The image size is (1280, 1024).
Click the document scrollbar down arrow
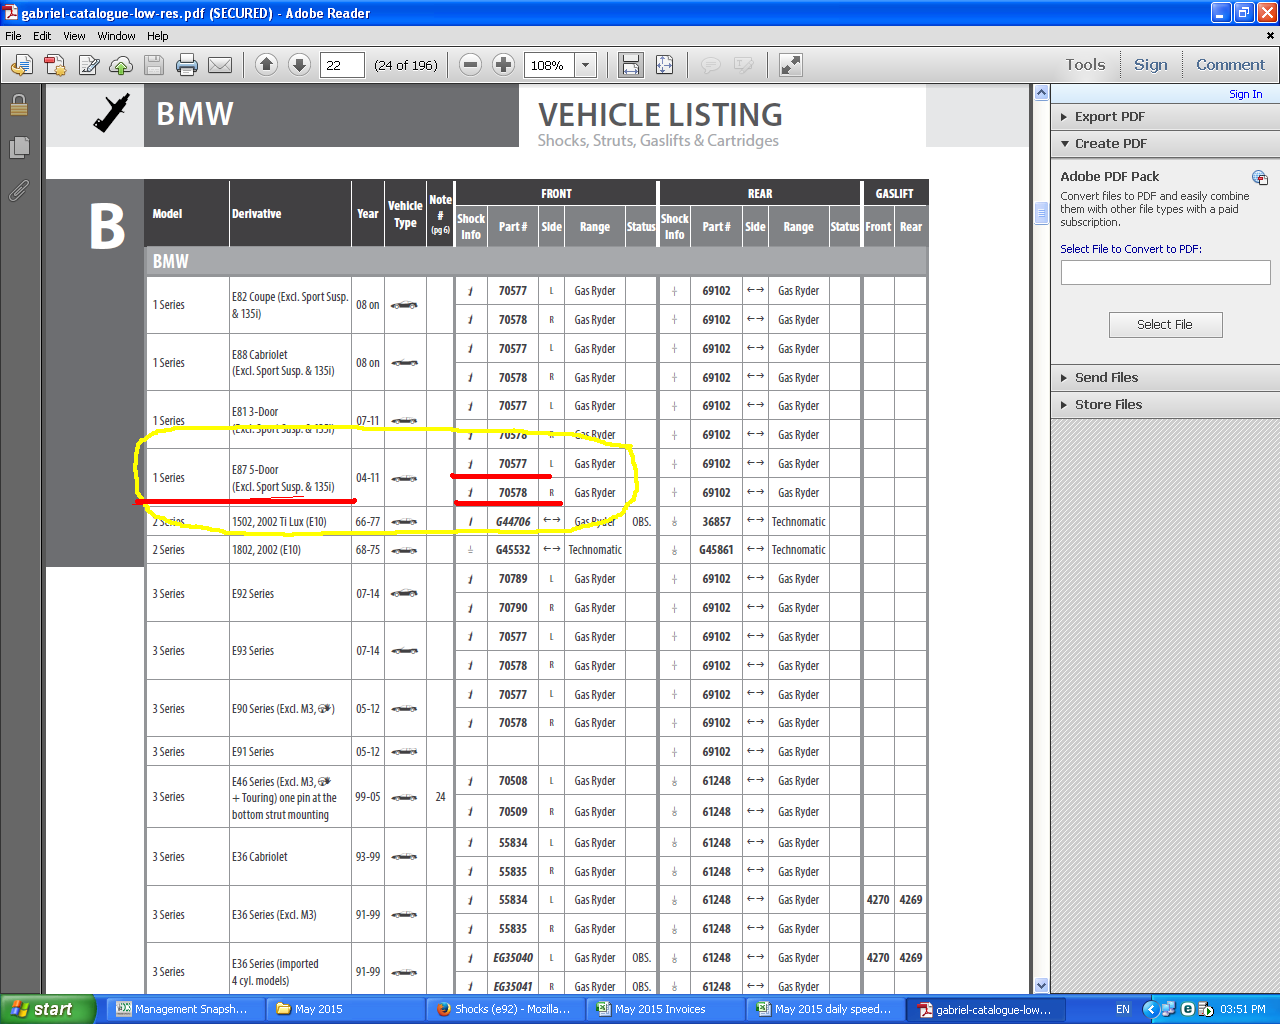(x=1041, y=985)
